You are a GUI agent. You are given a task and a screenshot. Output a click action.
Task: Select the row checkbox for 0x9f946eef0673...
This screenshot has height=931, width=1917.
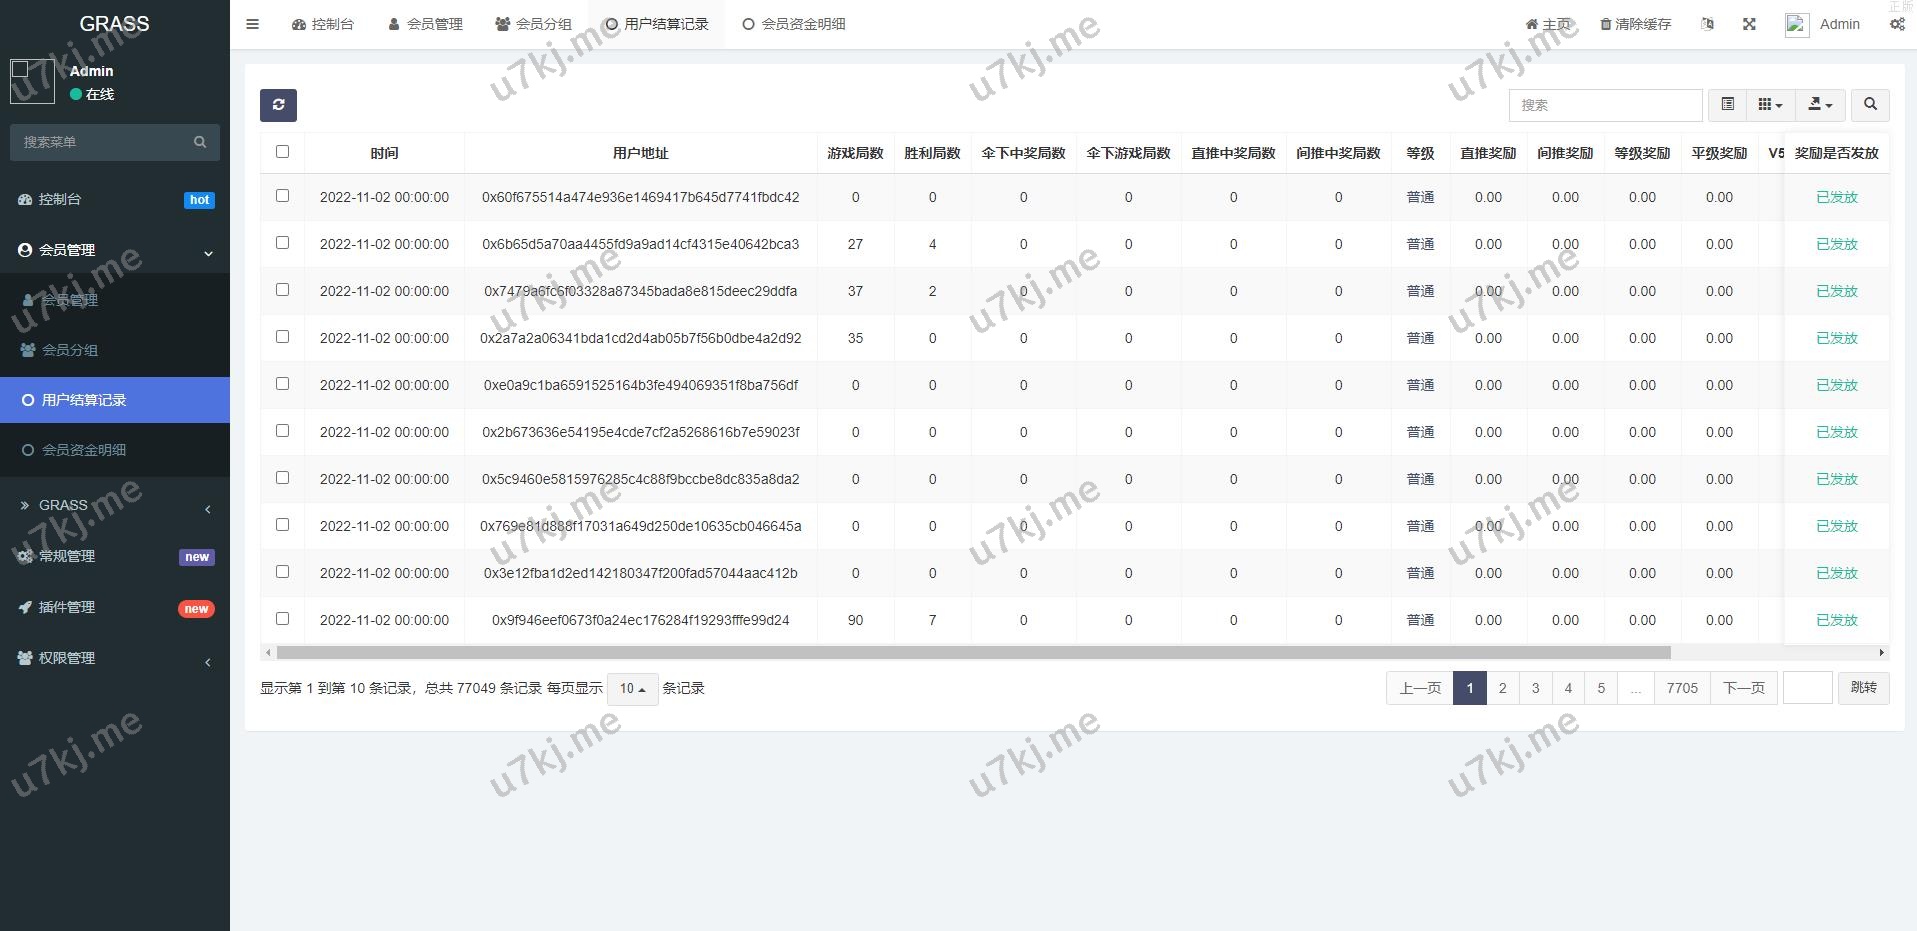[x=282, y=619]
